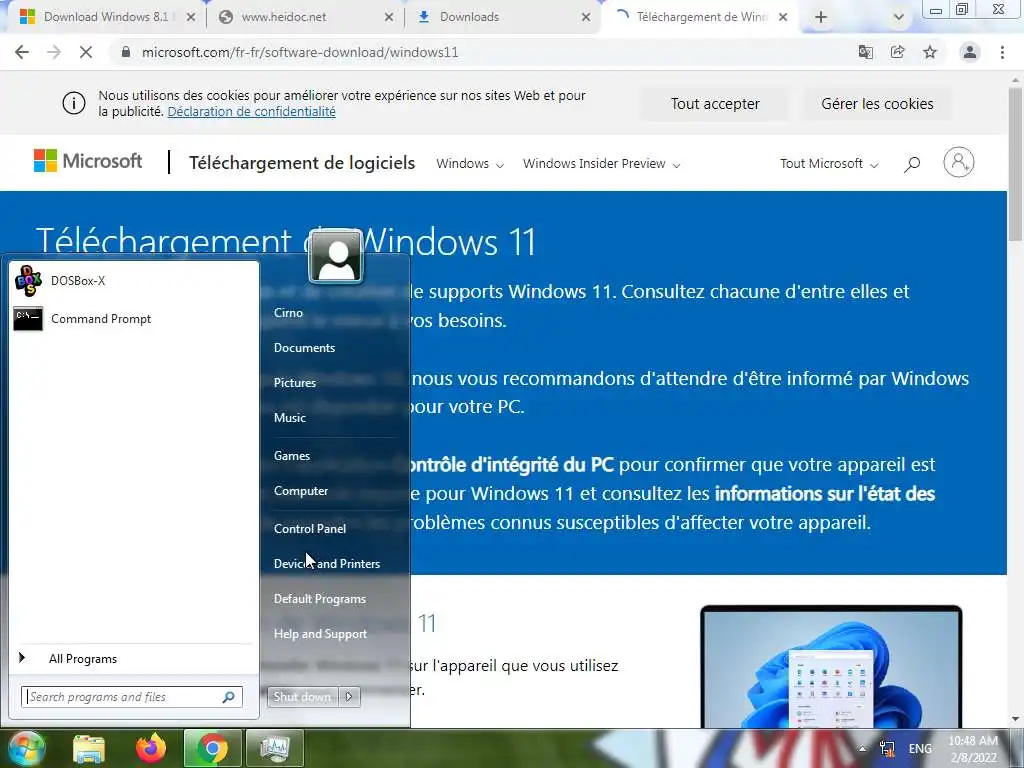Show hidden tray icons arrow

862,749
